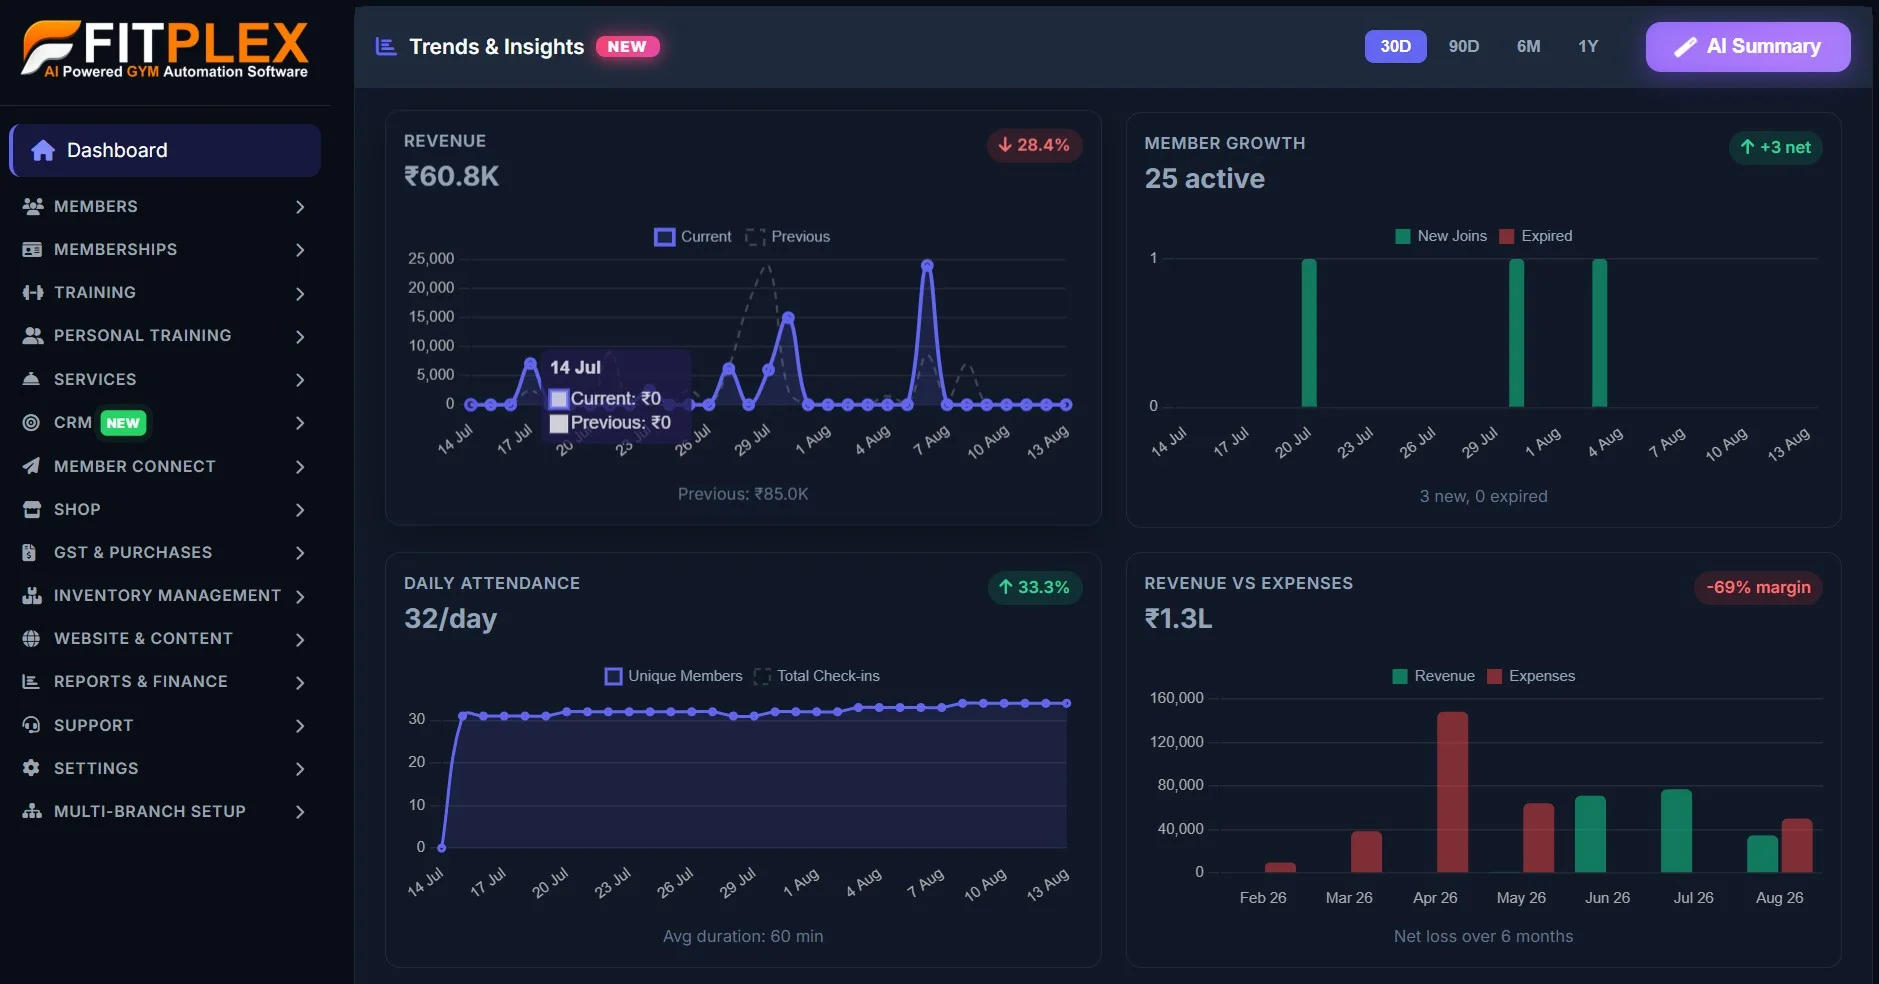The width and height of the screenshot is (1879, 984).
Task: Select the Personal Training icon
Action: 32,336
